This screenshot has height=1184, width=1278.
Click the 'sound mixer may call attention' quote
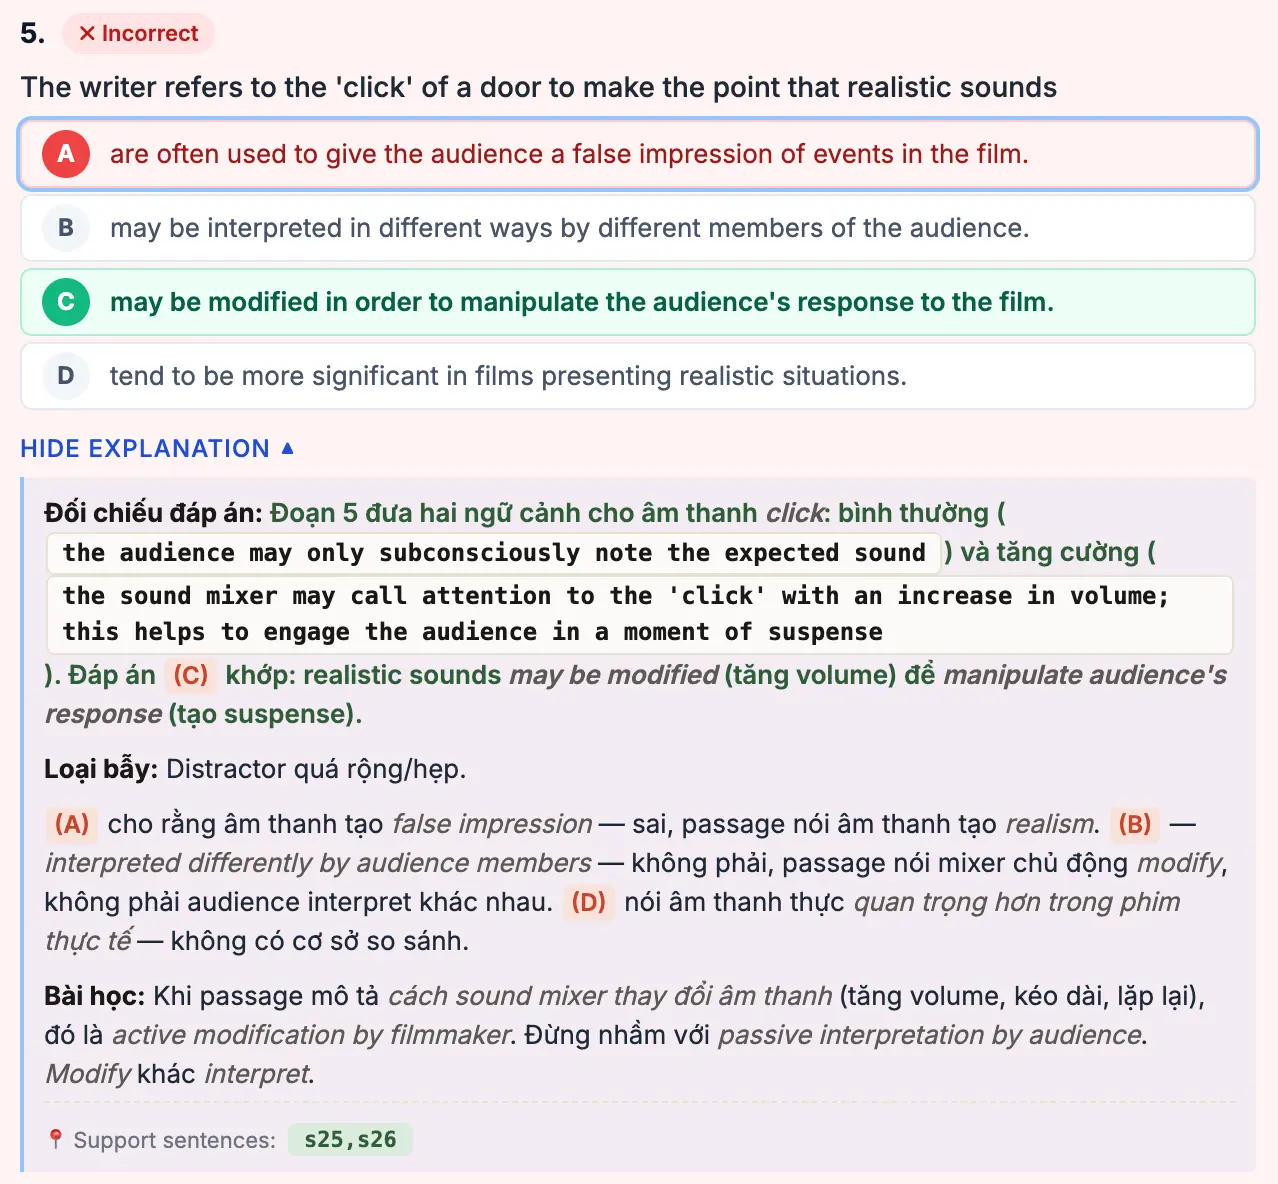[639, 614]
